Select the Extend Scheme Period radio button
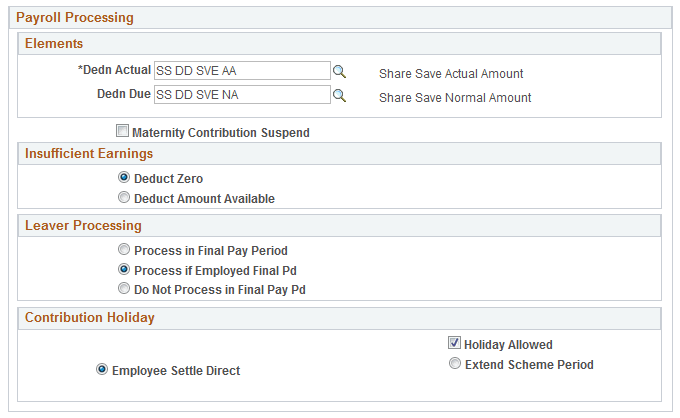The image size is (680, 418). point(454,364)
